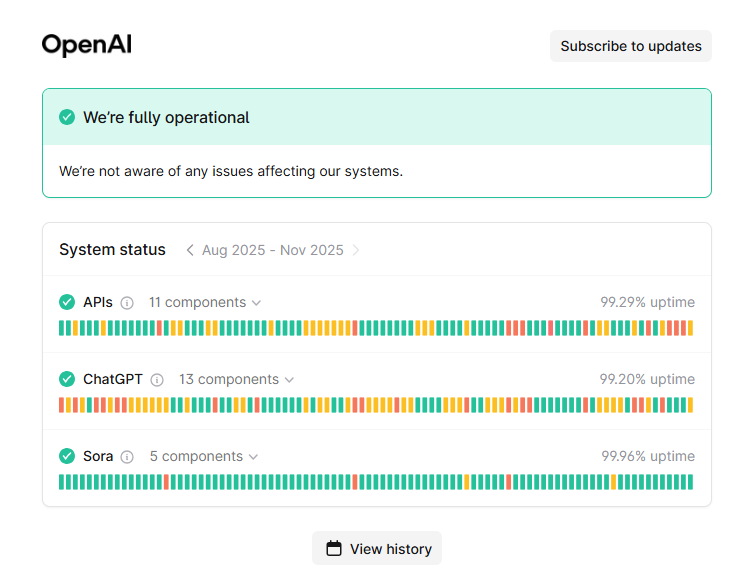Click the green check icon beside fully operational

pos(67,117)
